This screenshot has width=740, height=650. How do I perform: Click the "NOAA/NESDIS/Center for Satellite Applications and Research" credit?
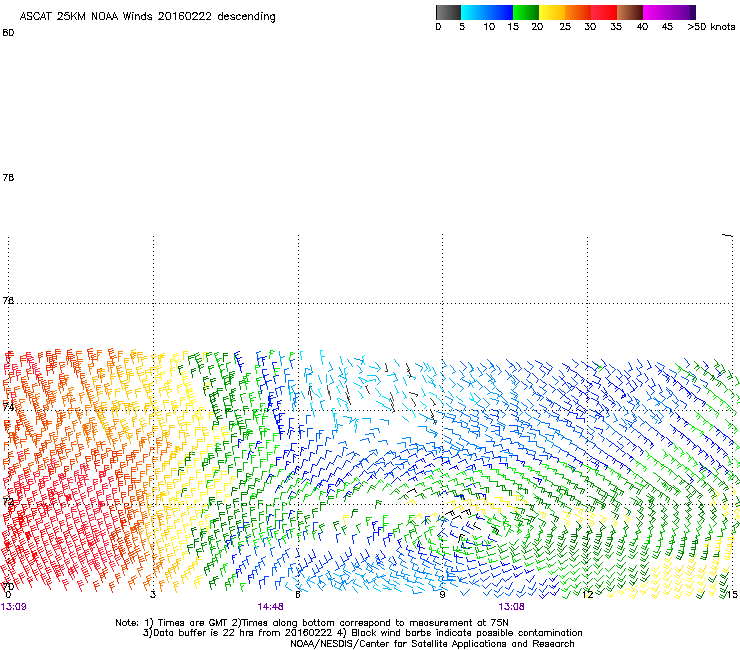[x=432, y=644]
